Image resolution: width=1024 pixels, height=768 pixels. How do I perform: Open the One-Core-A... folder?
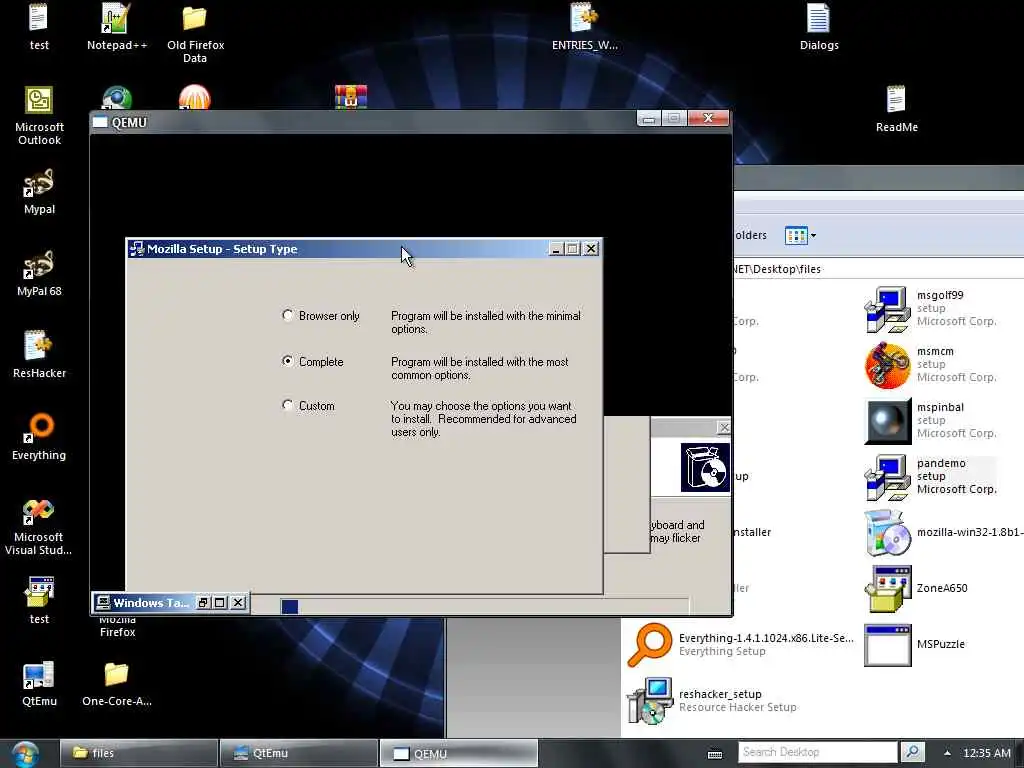tap(116, 683)
